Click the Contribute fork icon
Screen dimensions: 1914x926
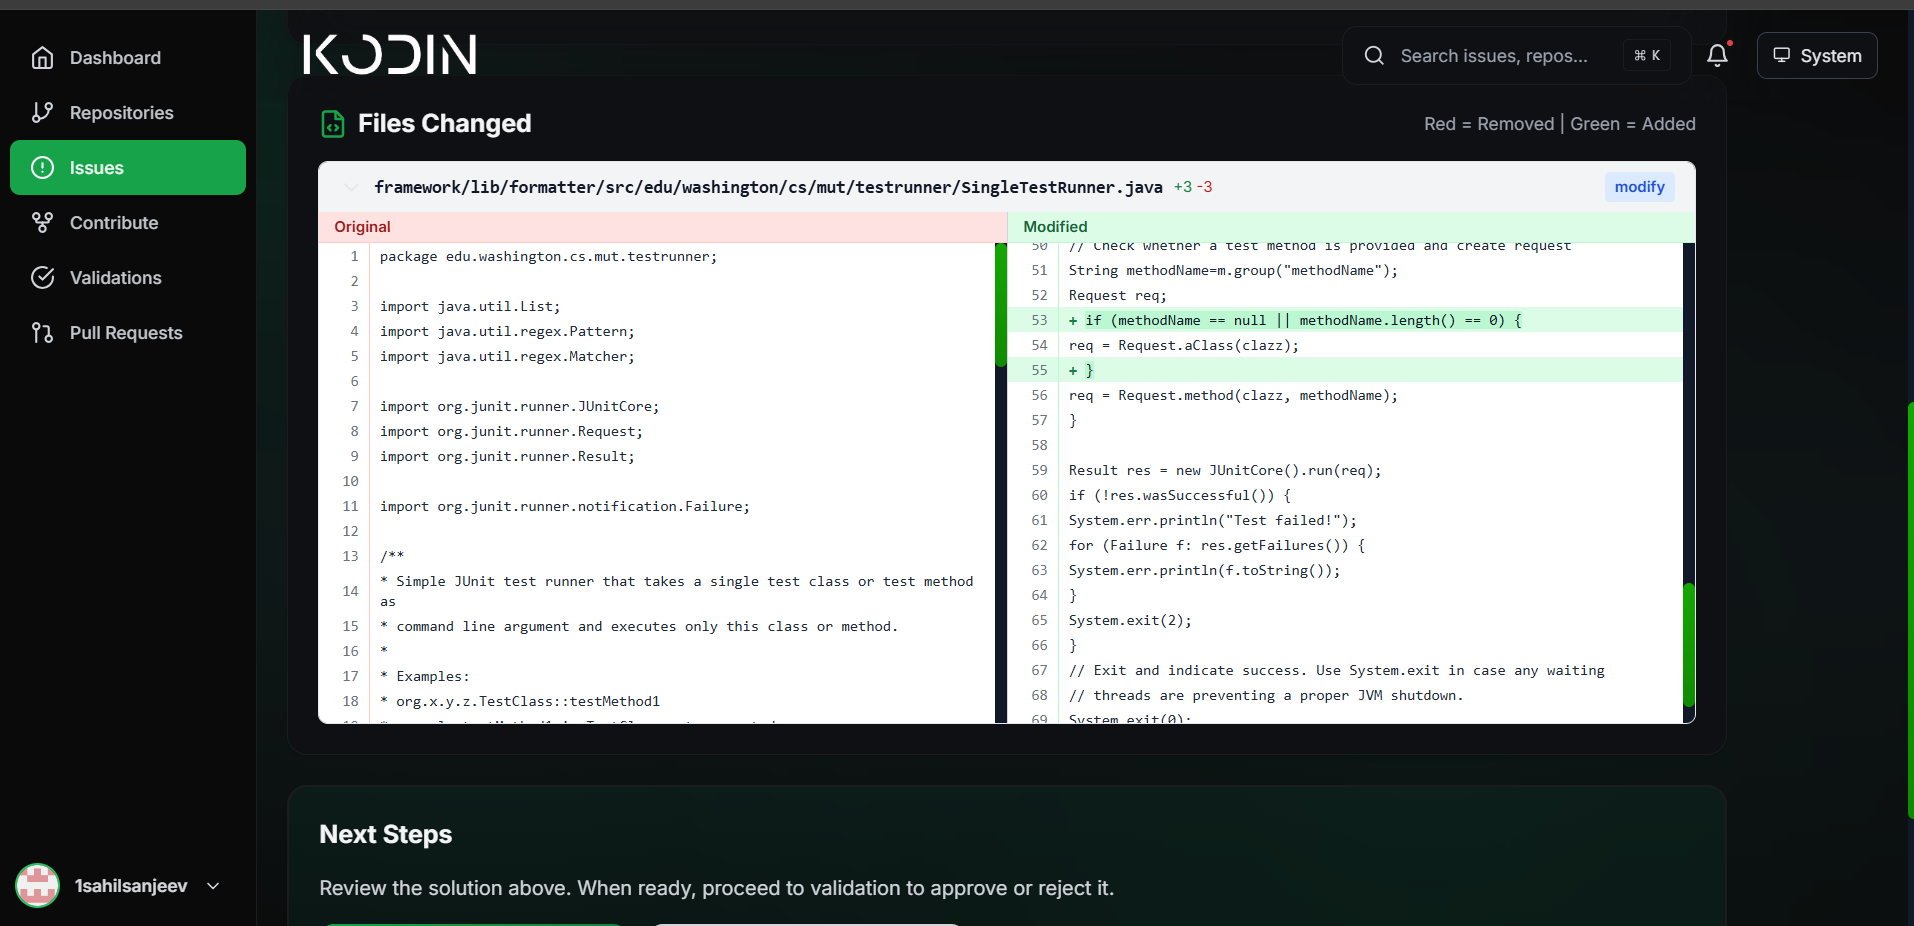(42, 223)
